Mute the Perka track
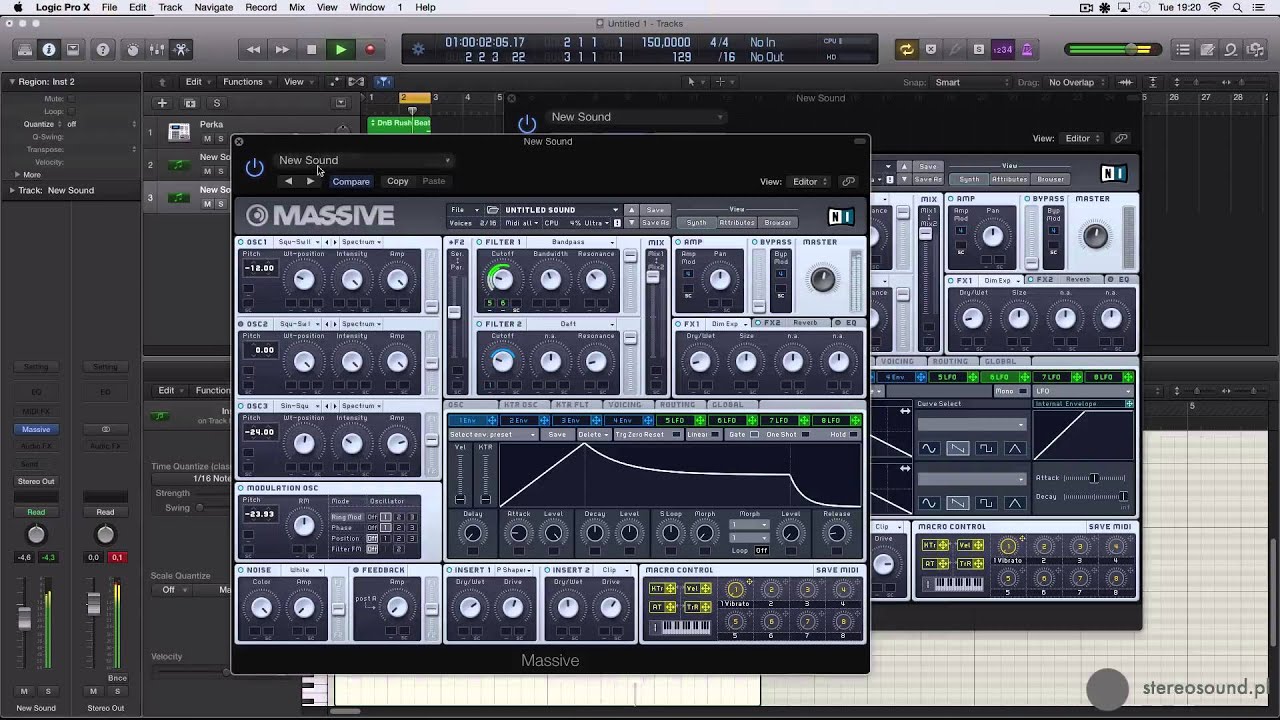Image resolution: width=1280 pixels, height=720 pixels. coord(207,138)
